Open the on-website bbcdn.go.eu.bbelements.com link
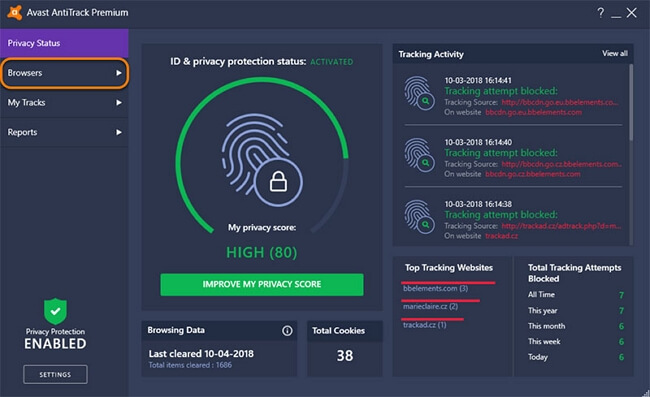 [x=533, y=112]
